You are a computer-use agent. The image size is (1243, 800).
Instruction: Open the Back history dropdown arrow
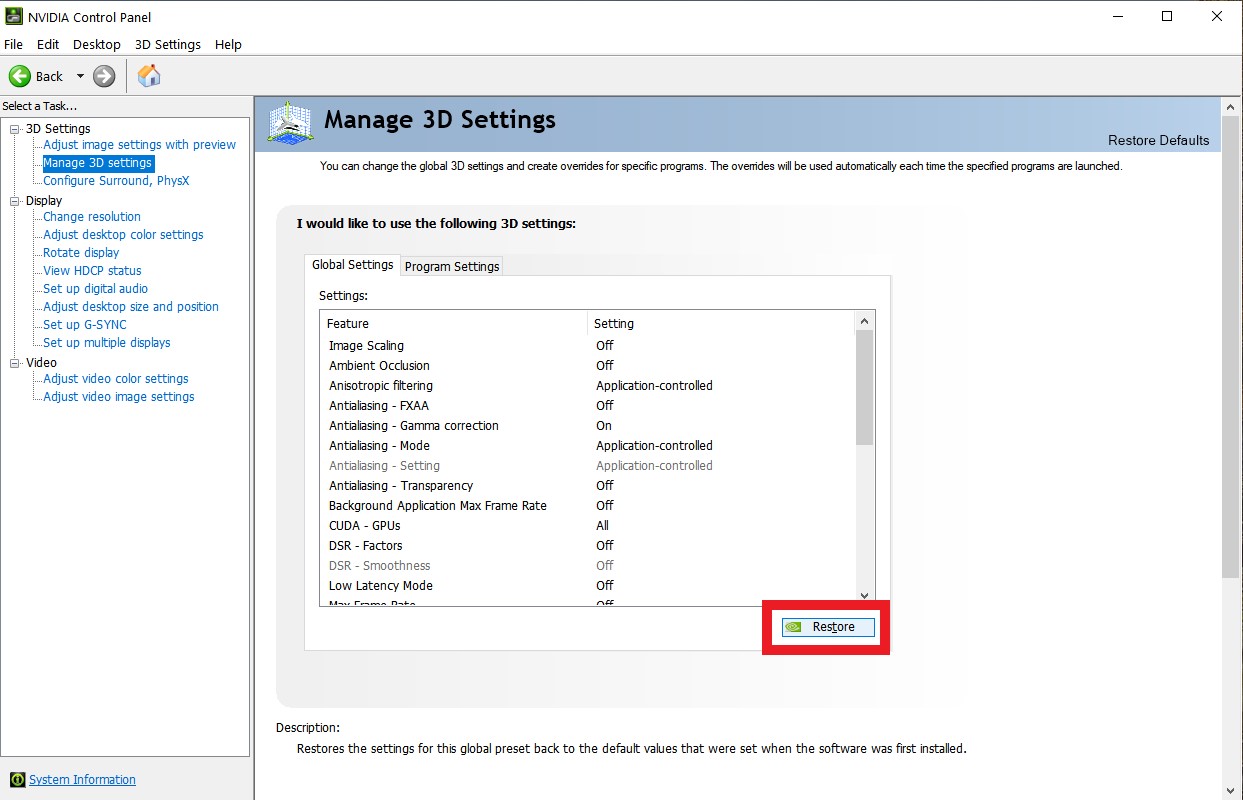[x=80, y=77]
